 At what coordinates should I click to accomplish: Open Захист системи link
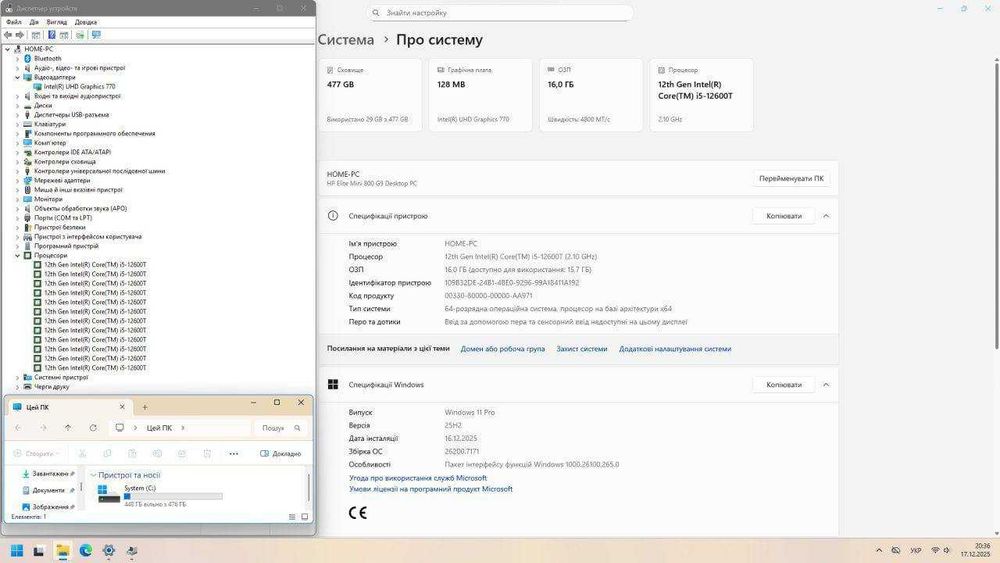tap(582, 349)
